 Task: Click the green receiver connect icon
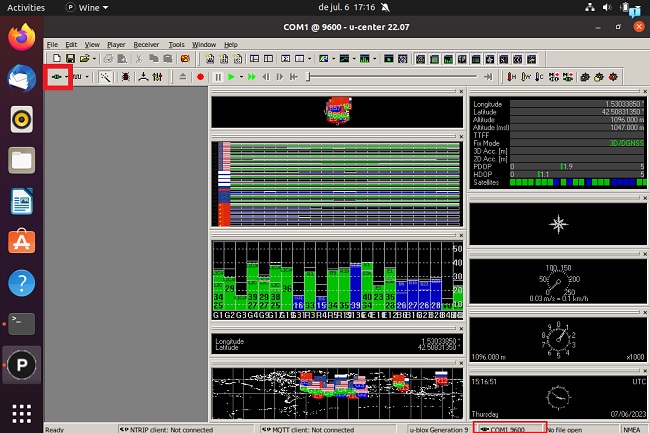click(55, 77)
